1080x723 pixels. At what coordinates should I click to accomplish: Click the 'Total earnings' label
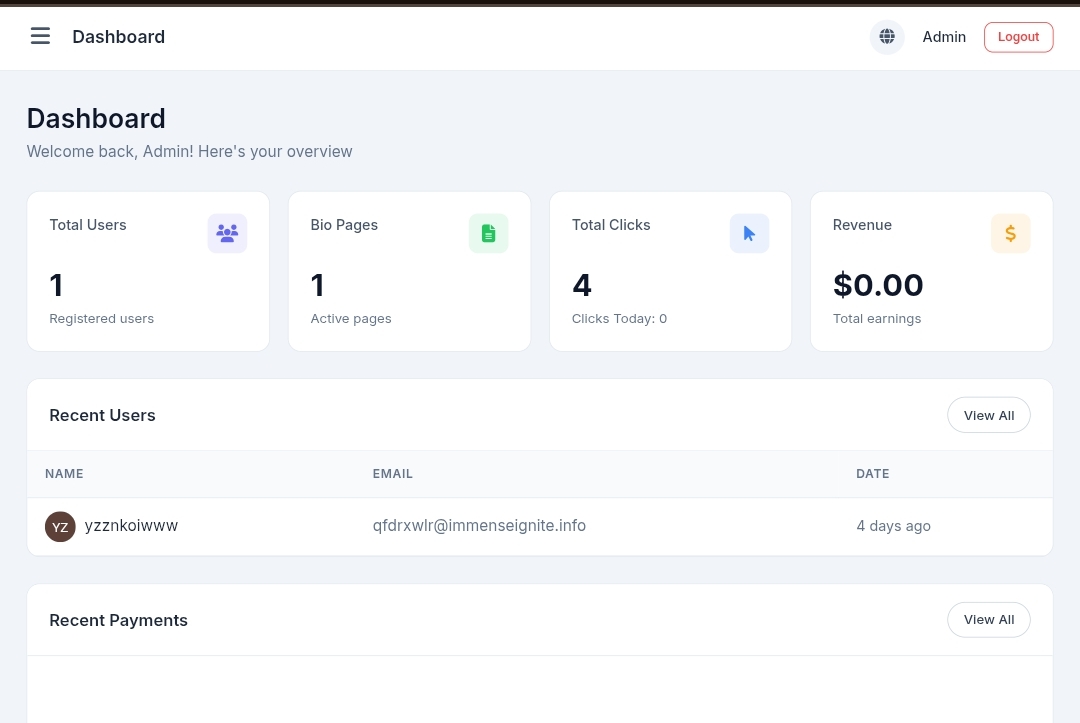point(877,319)
